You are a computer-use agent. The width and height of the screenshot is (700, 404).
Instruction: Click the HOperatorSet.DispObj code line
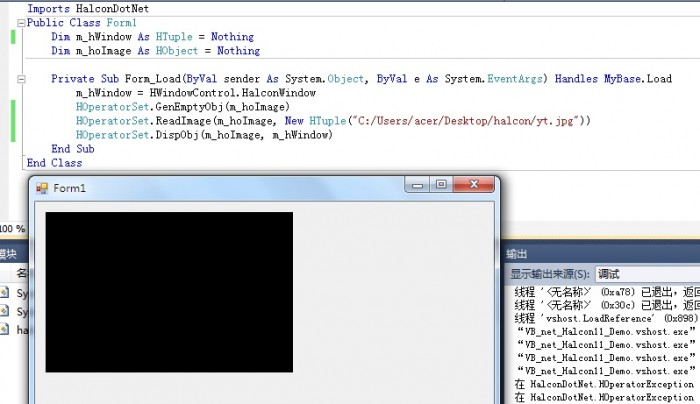[x=204, y=135]
